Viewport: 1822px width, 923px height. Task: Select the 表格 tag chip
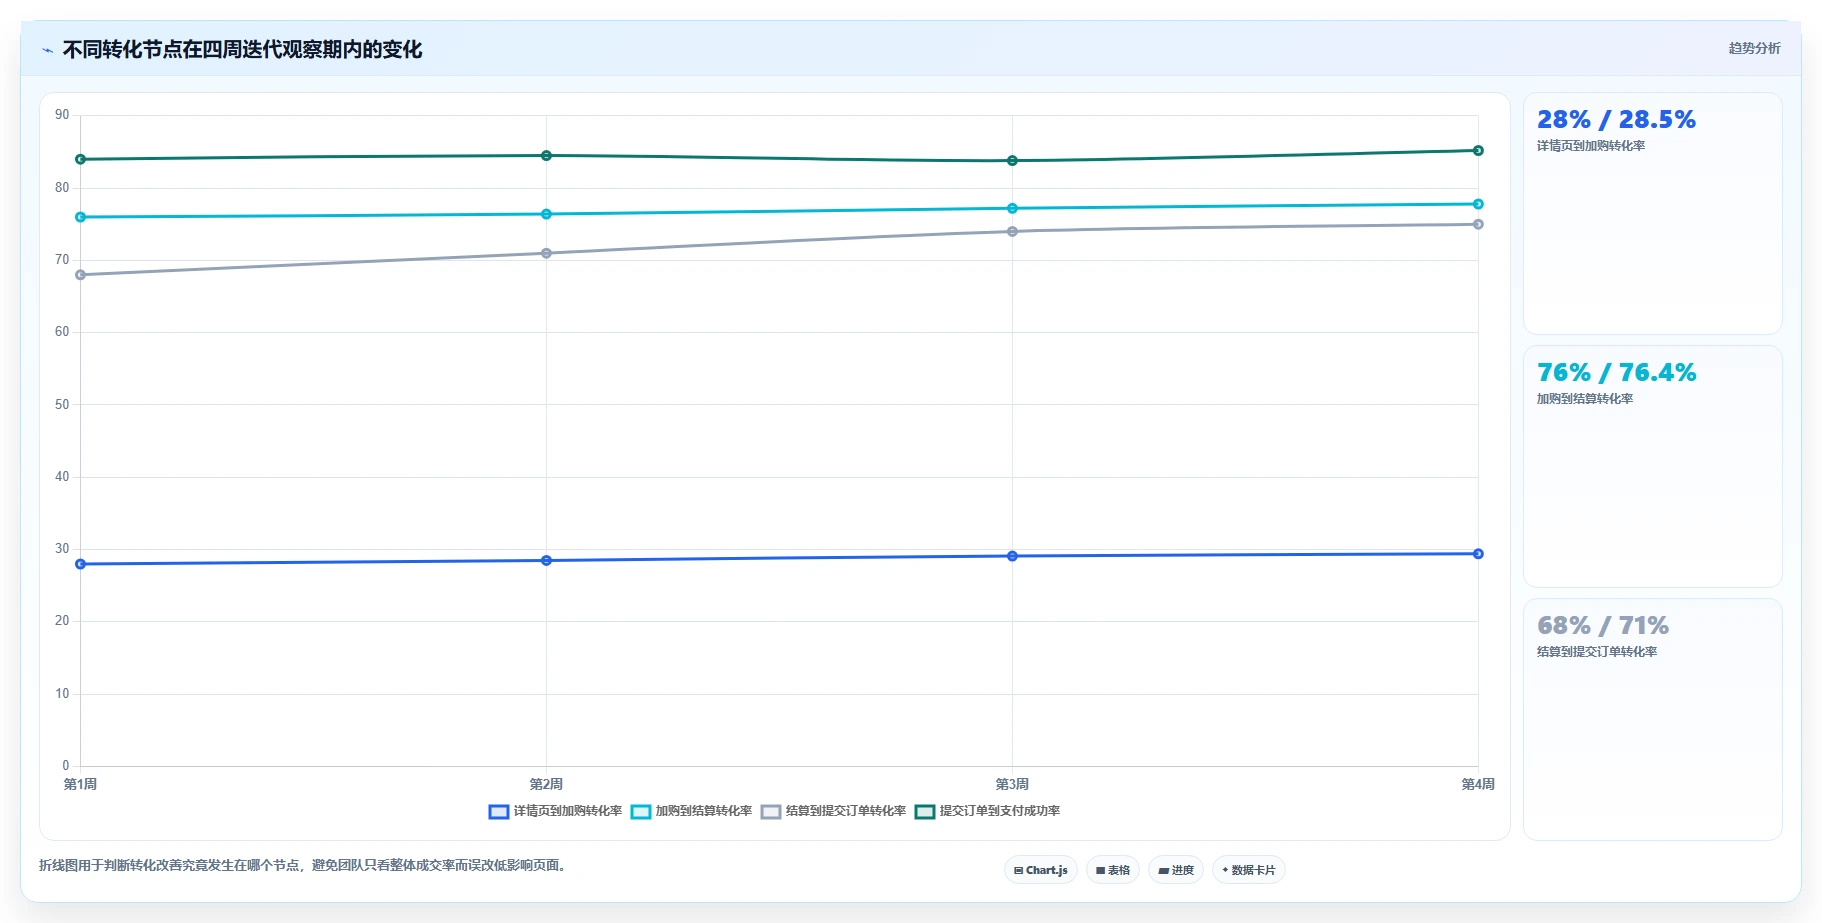[1113, 870]
